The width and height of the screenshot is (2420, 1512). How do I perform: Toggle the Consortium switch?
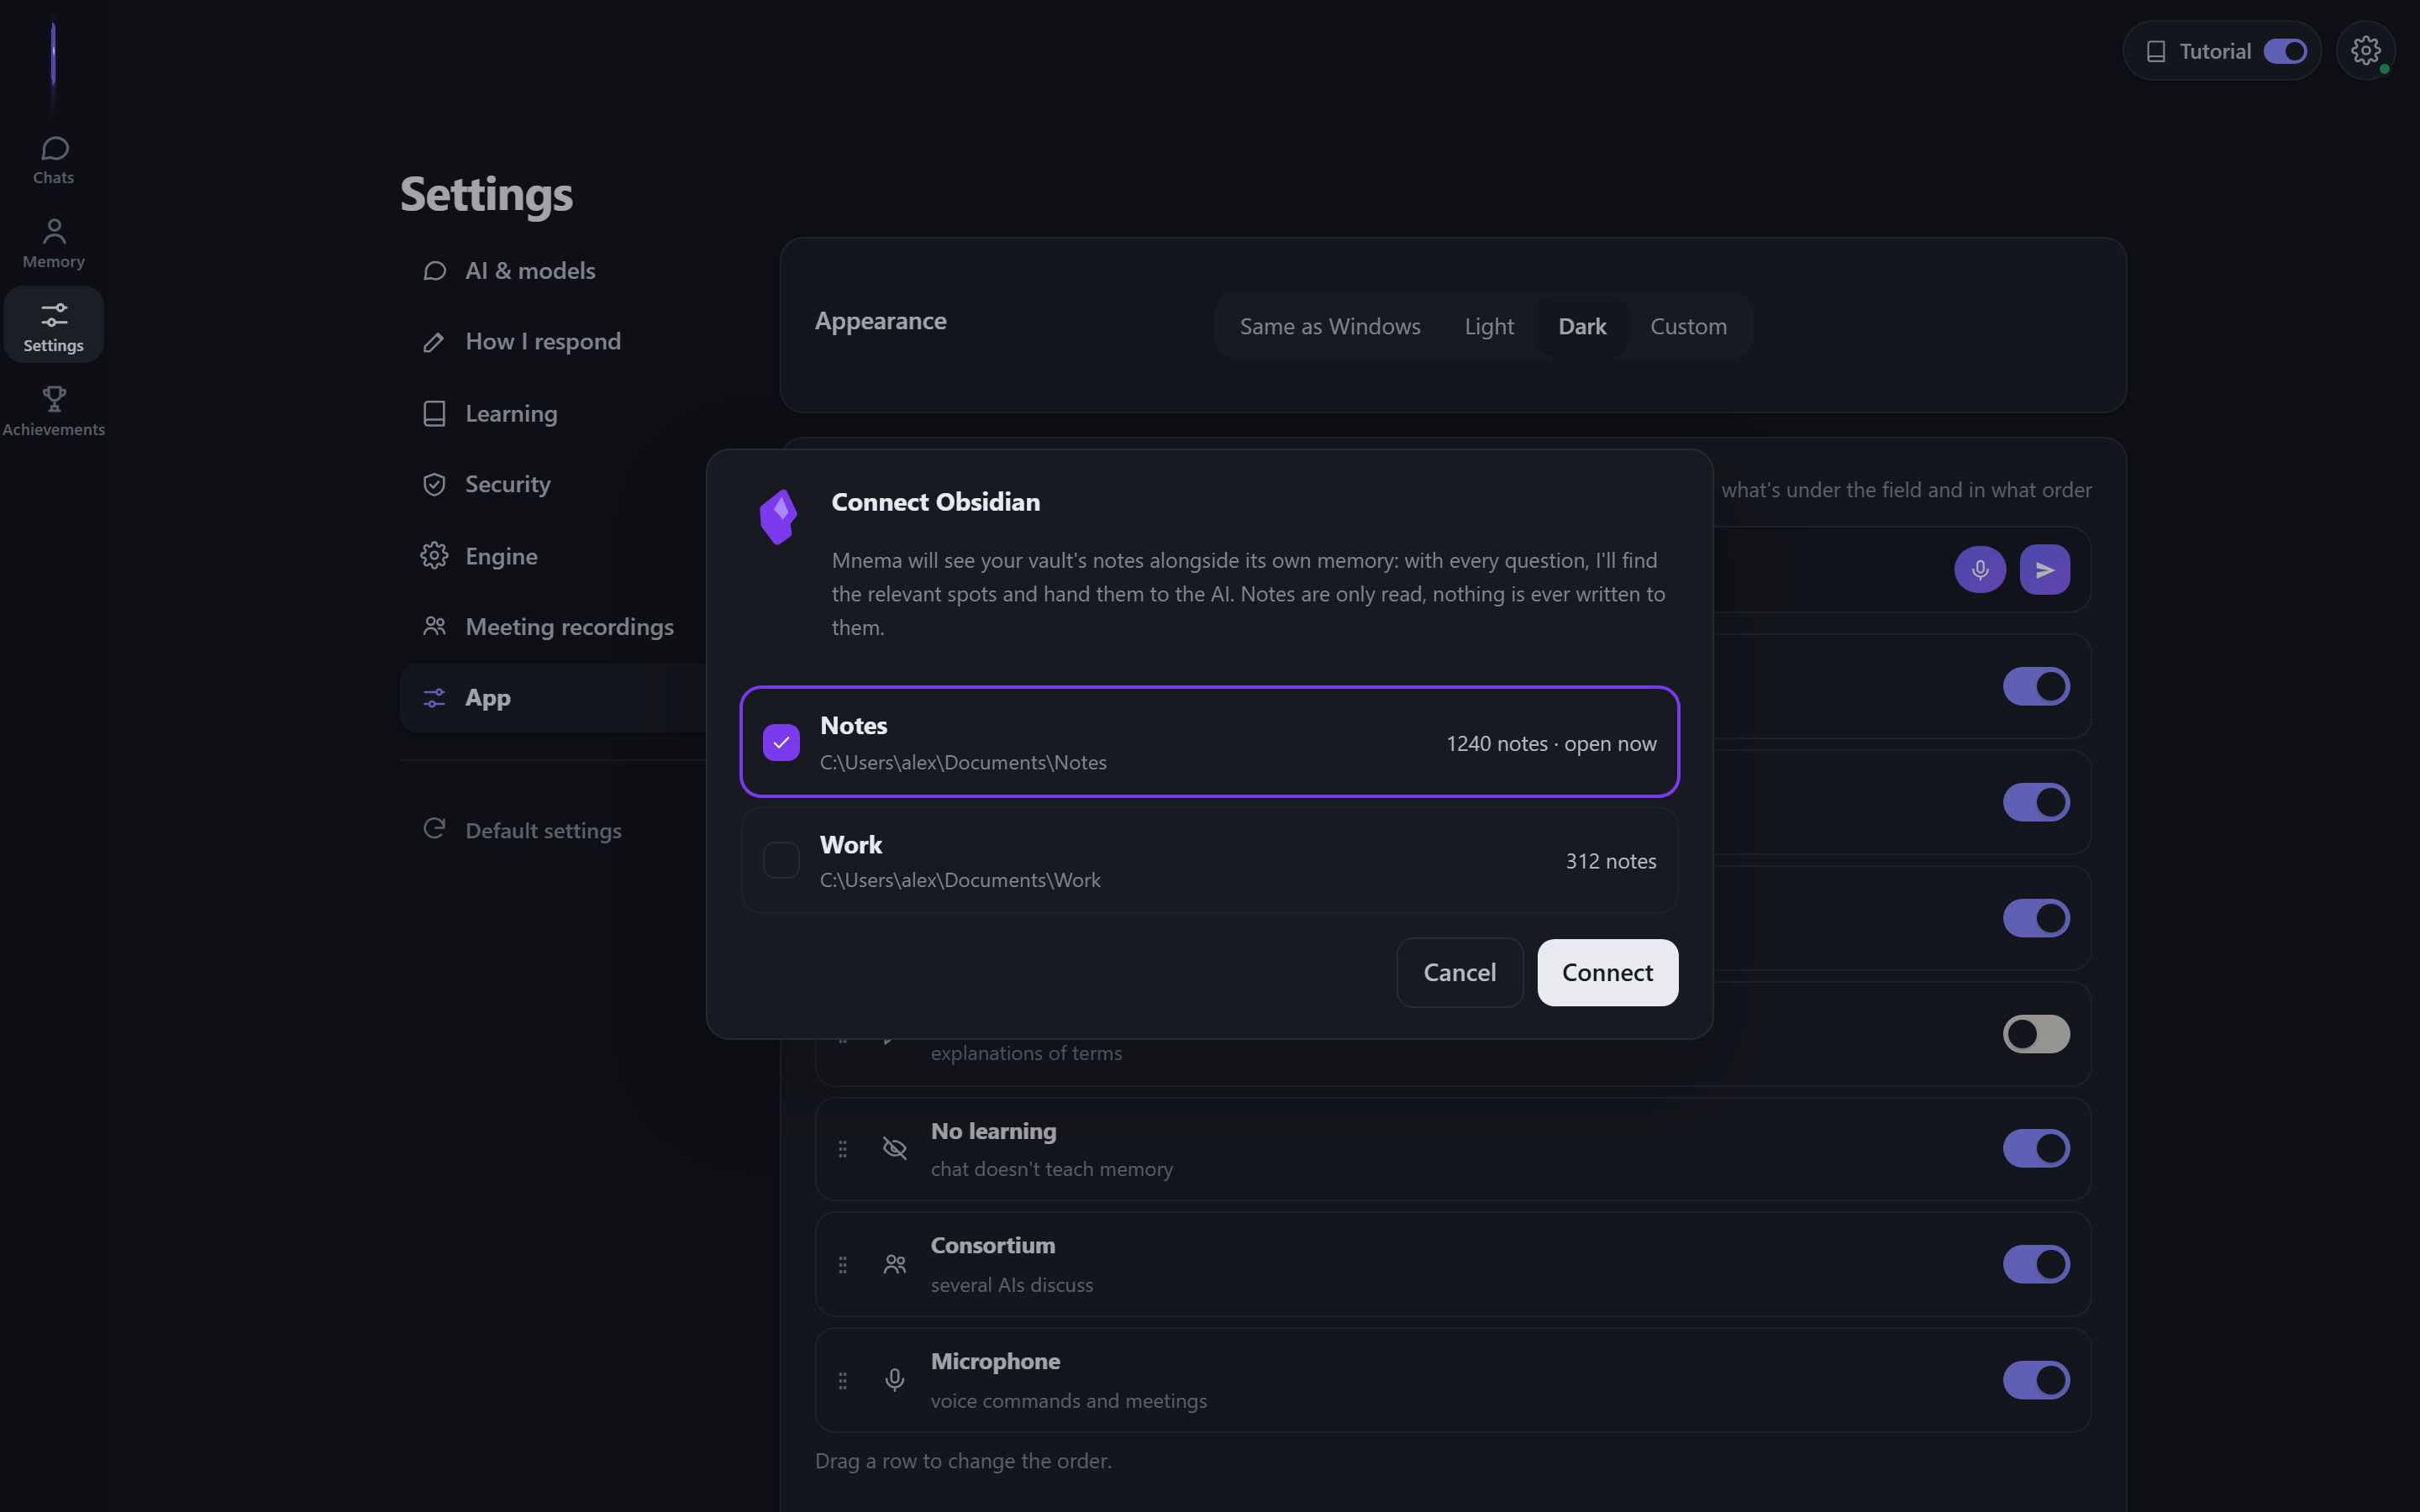pyautogui.click(x=2036, y=1264)
